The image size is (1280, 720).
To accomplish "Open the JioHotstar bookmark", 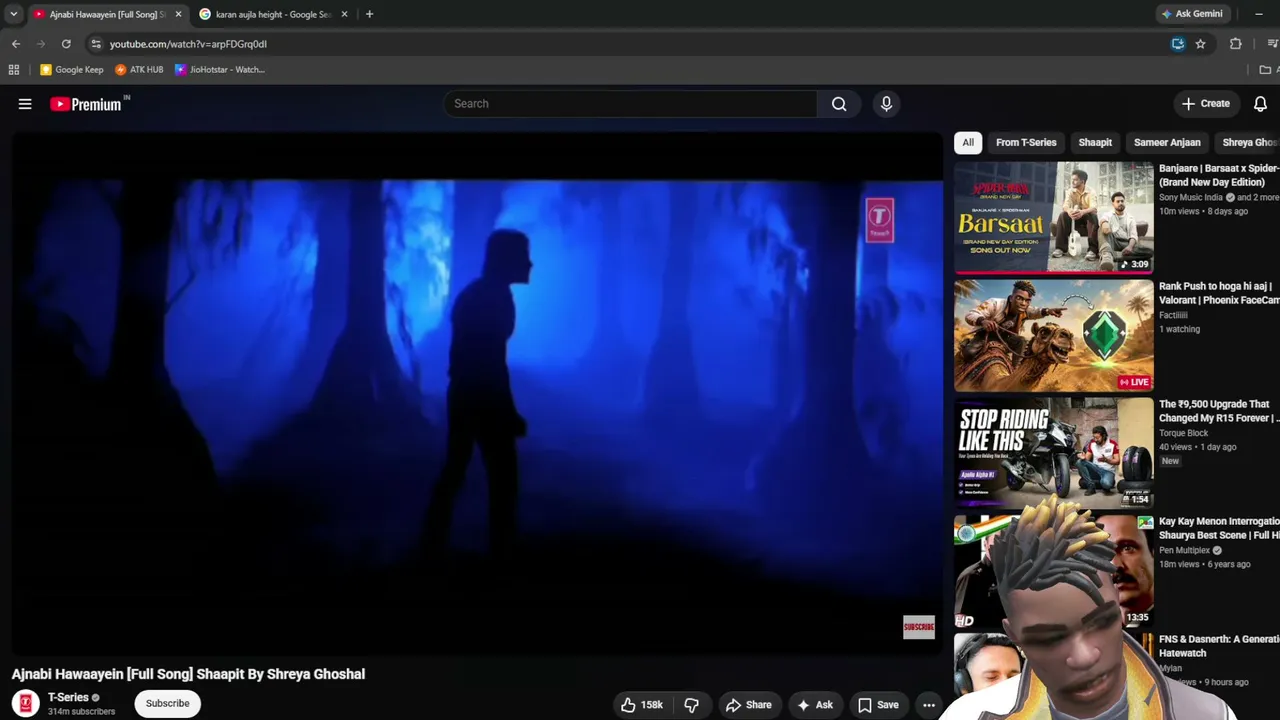I will (220, 70).
